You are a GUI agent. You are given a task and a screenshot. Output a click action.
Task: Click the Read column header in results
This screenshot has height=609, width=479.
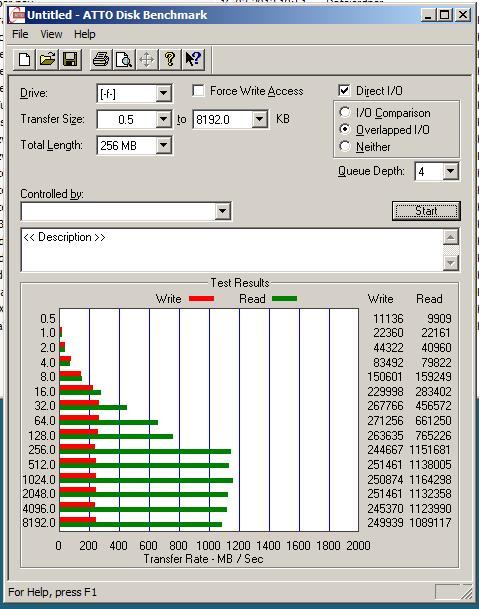[429, 299]
